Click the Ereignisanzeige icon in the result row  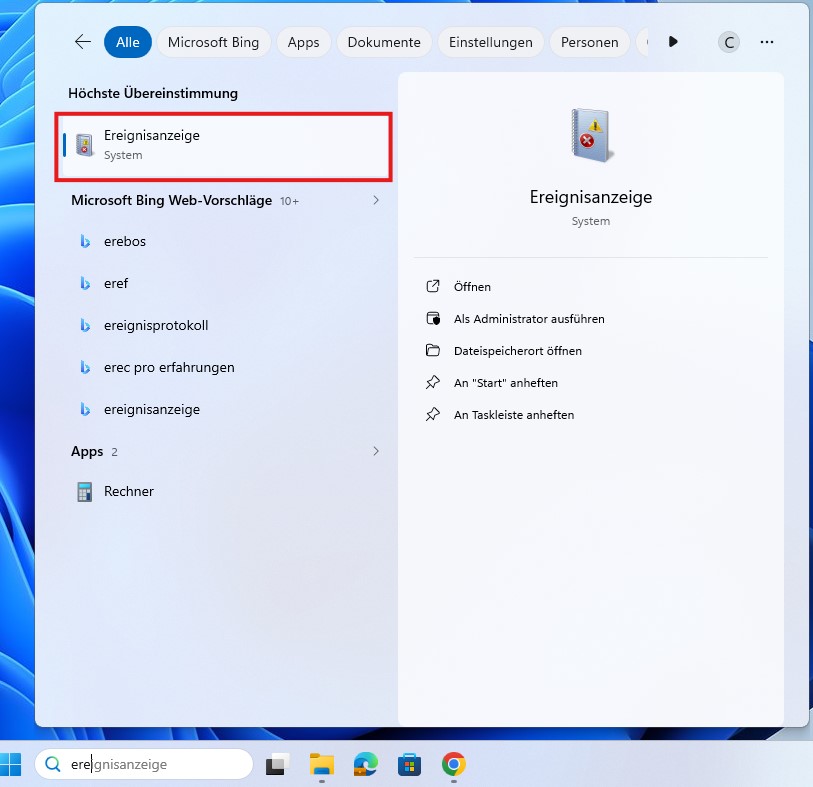coord(85,145)
